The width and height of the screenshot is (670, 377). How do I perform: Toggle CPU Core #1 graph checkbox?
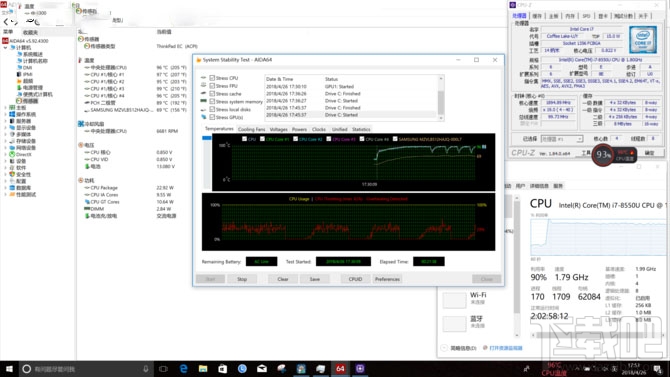(x=262, y=139)
